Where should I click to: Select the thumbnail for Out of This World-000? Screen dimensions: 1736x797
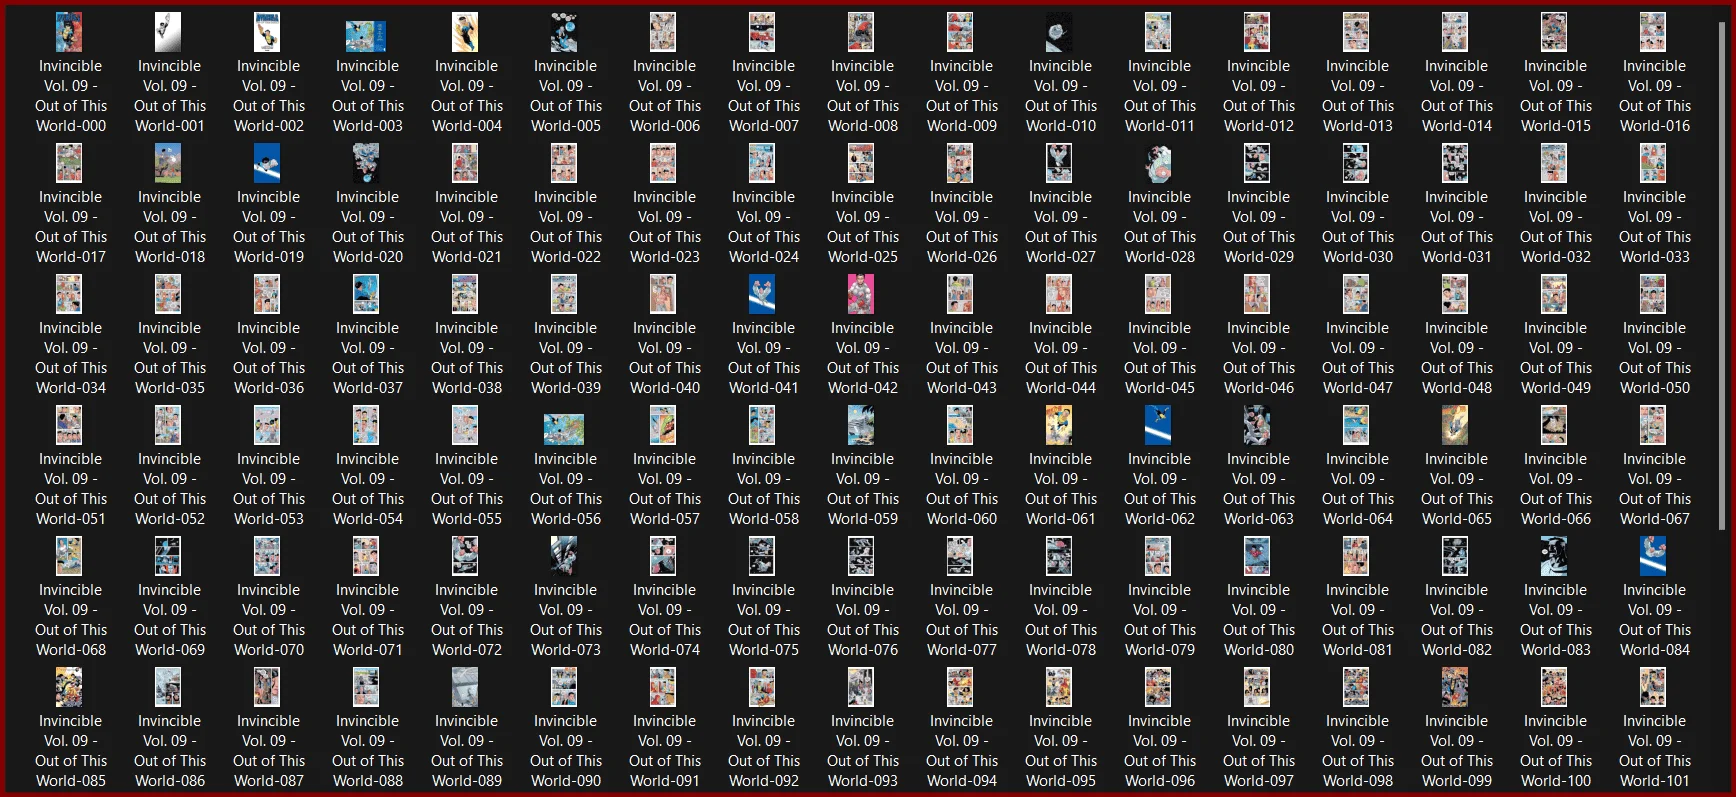pos(69,33)
